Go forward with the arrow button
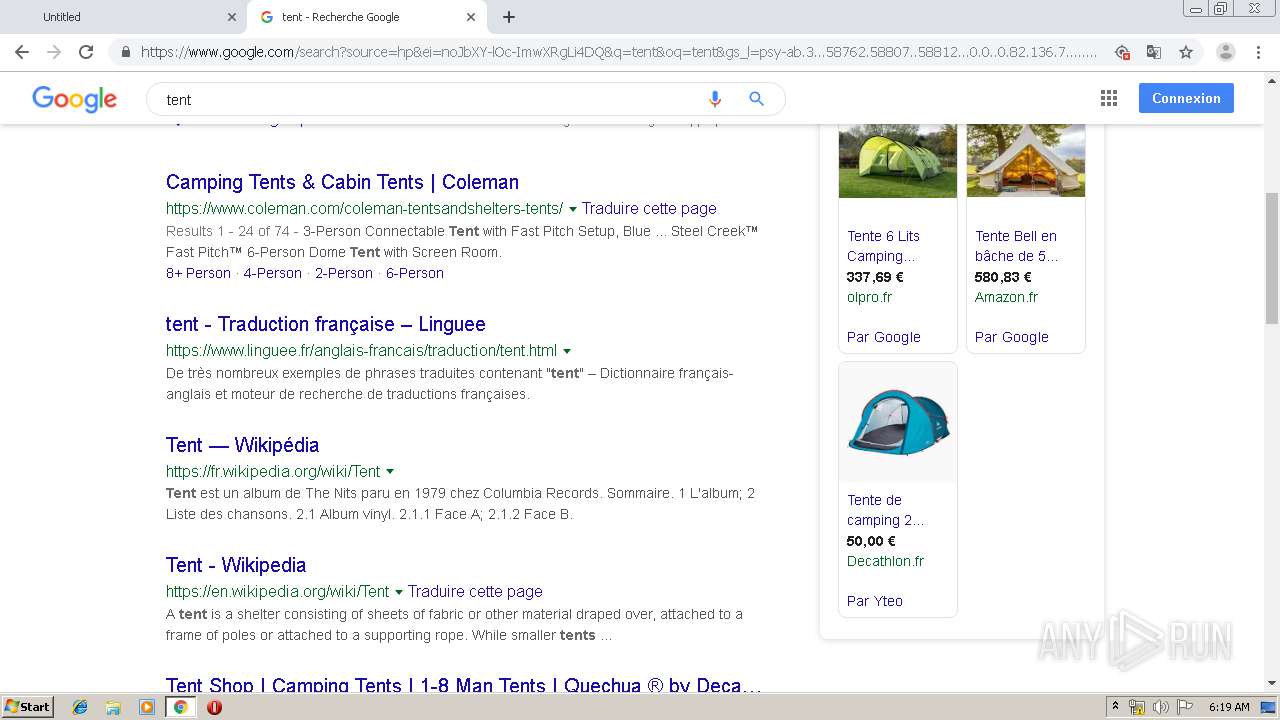Screen dimensions: 1280x720 54,52
